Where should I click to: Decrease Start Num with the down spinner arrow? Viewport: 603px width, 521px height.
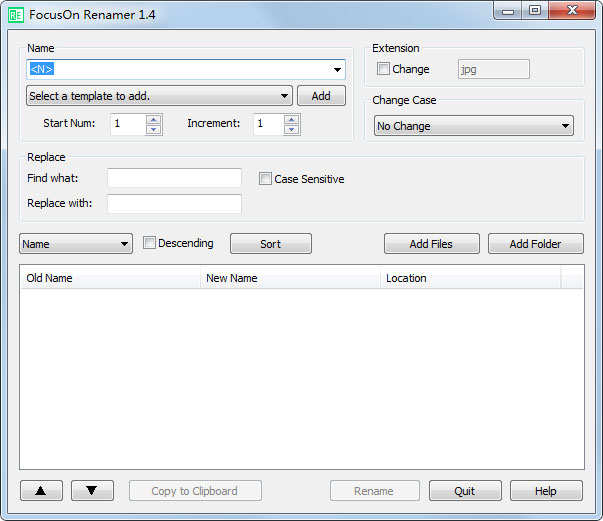[154, 130]
